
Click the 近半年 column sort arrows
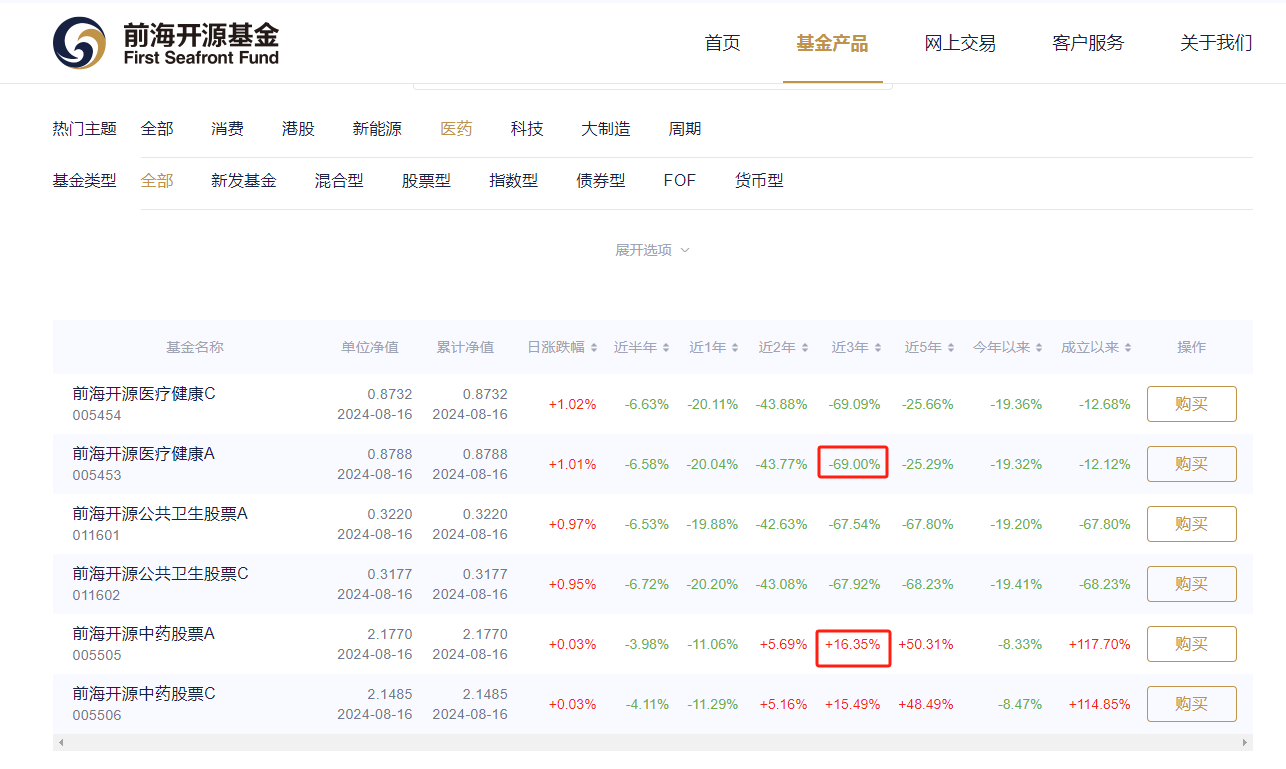(664, 347)
